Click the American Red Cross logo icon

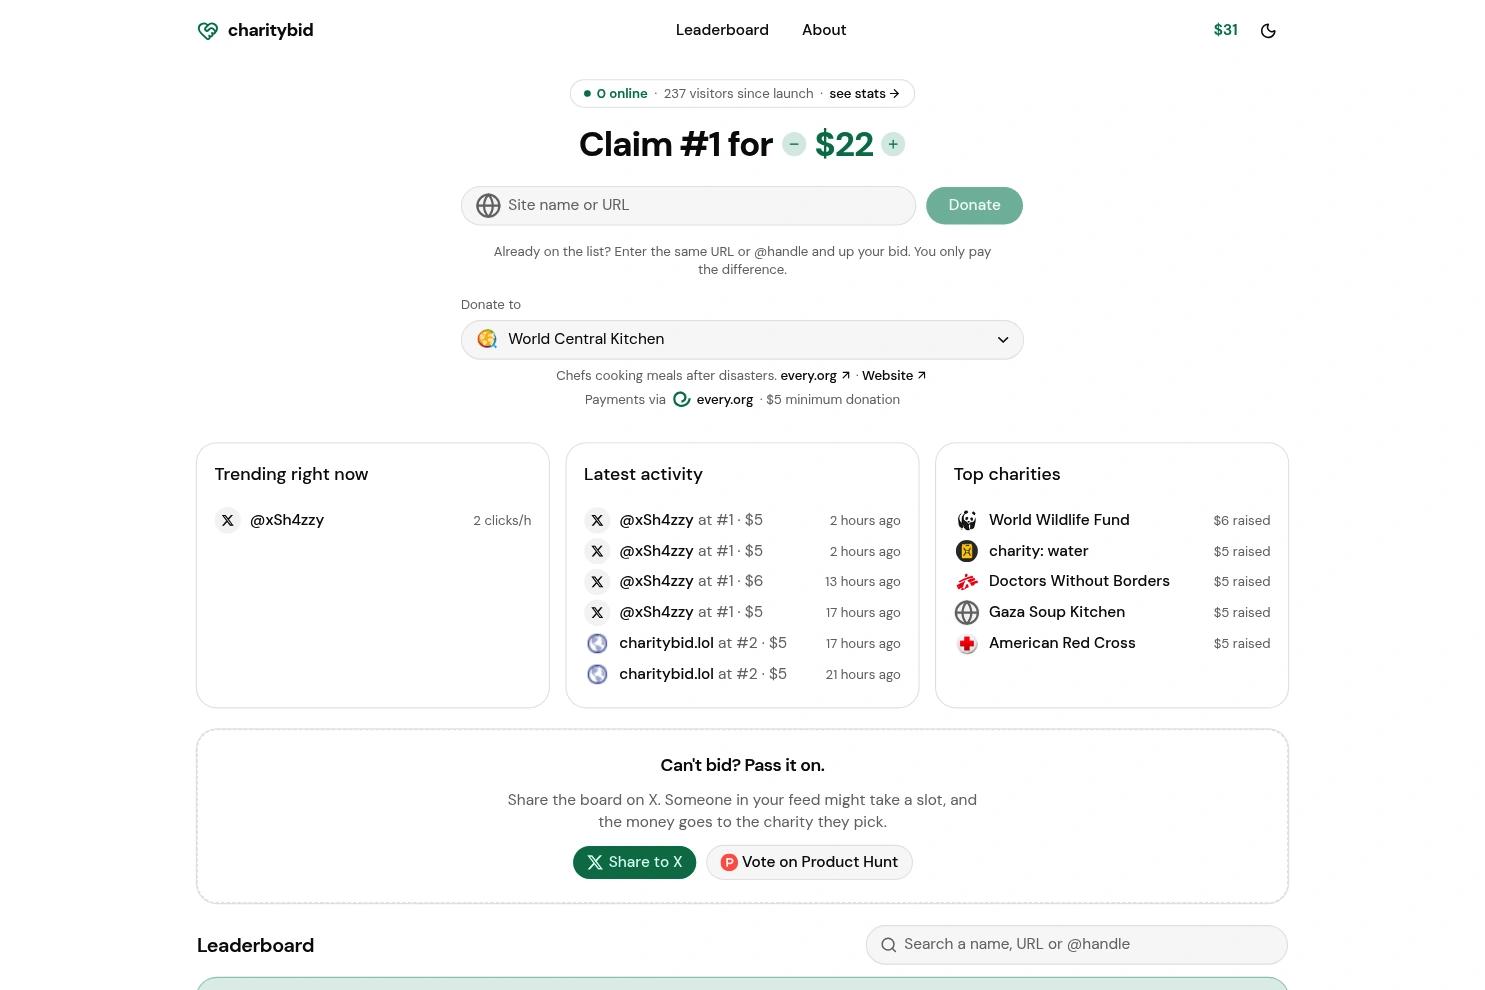pyautogui.click(x=967, y=644)
